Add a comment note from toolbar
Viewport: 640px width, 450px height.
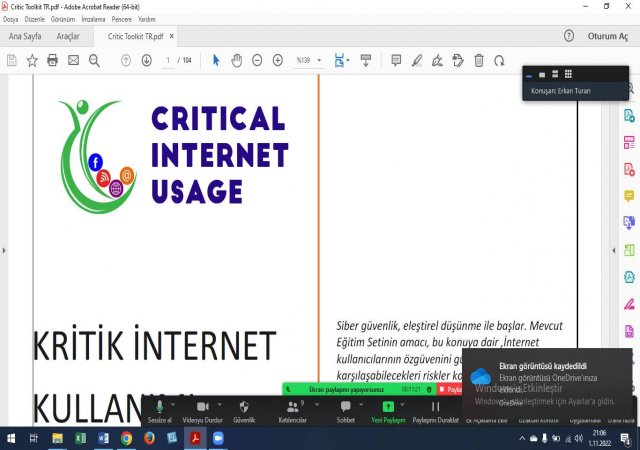coord(396,60)
